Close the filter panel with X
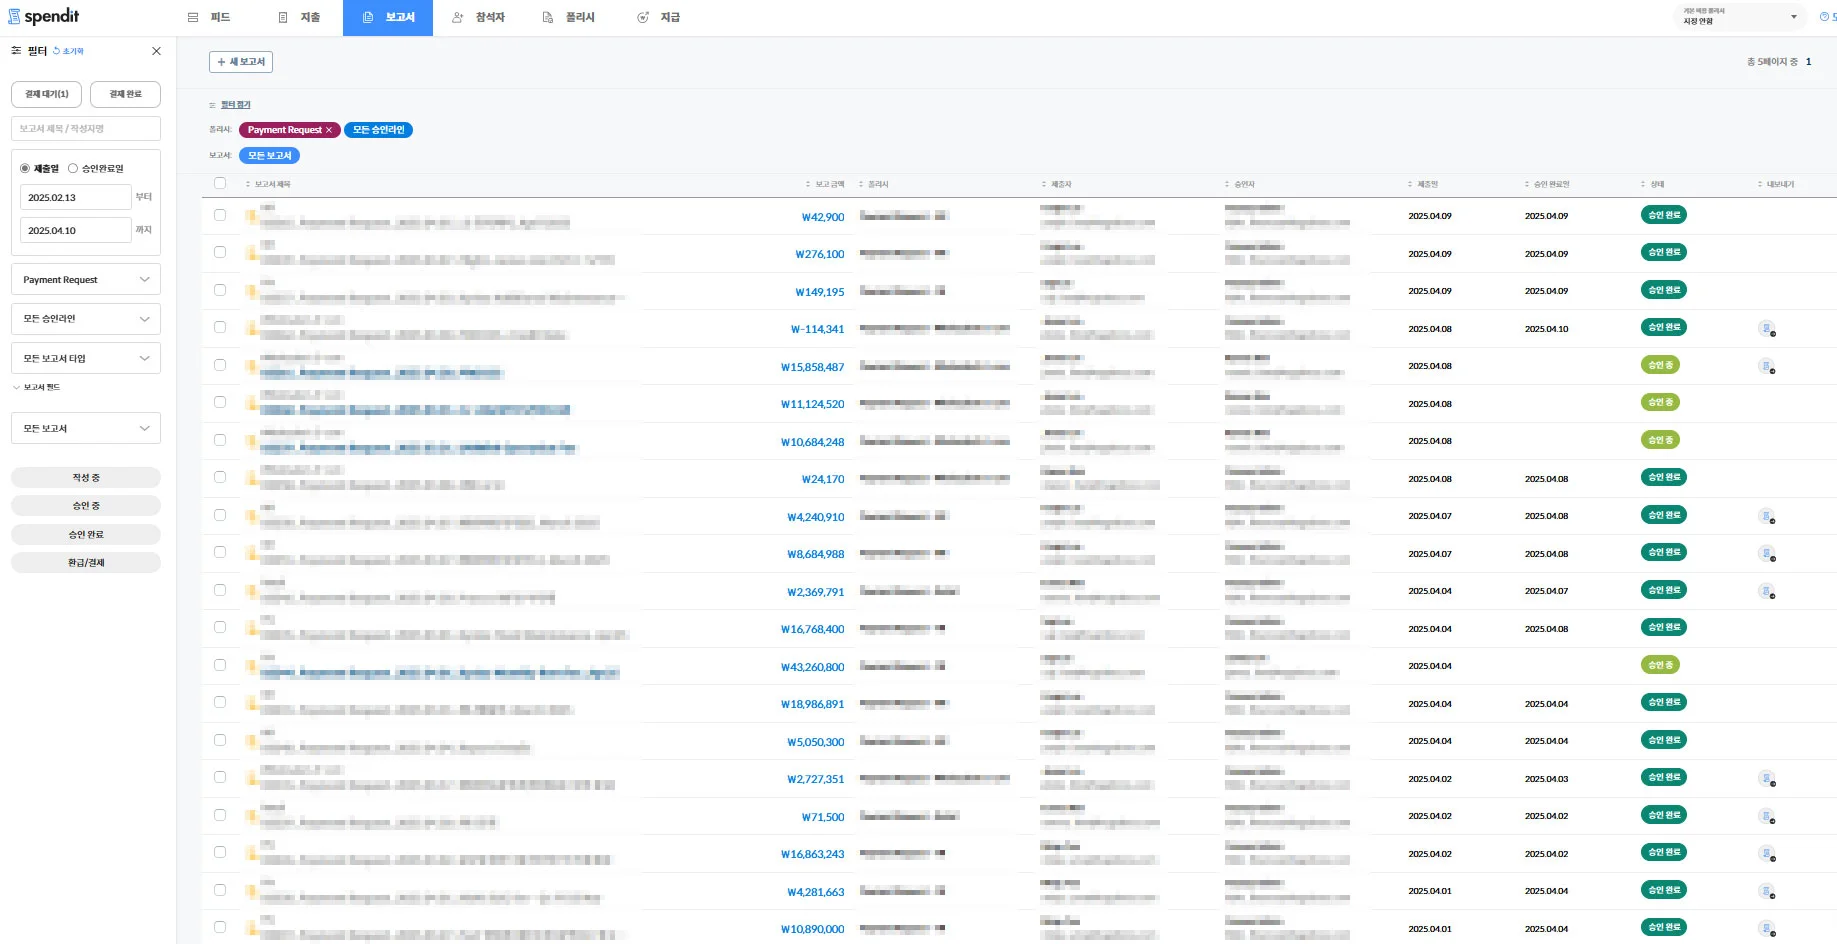 (156, 51)
